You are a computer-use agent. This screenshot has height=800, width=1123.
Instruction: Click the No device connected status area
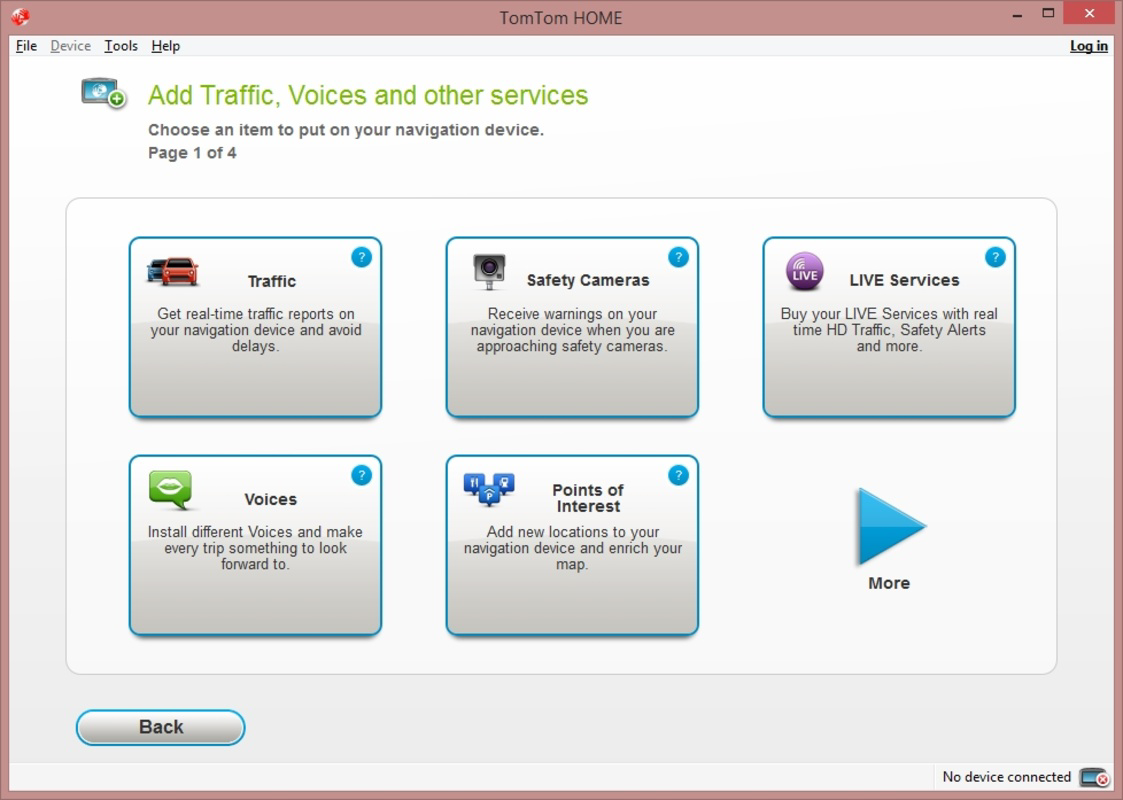pyautogui.click(x=1006, y=777)
